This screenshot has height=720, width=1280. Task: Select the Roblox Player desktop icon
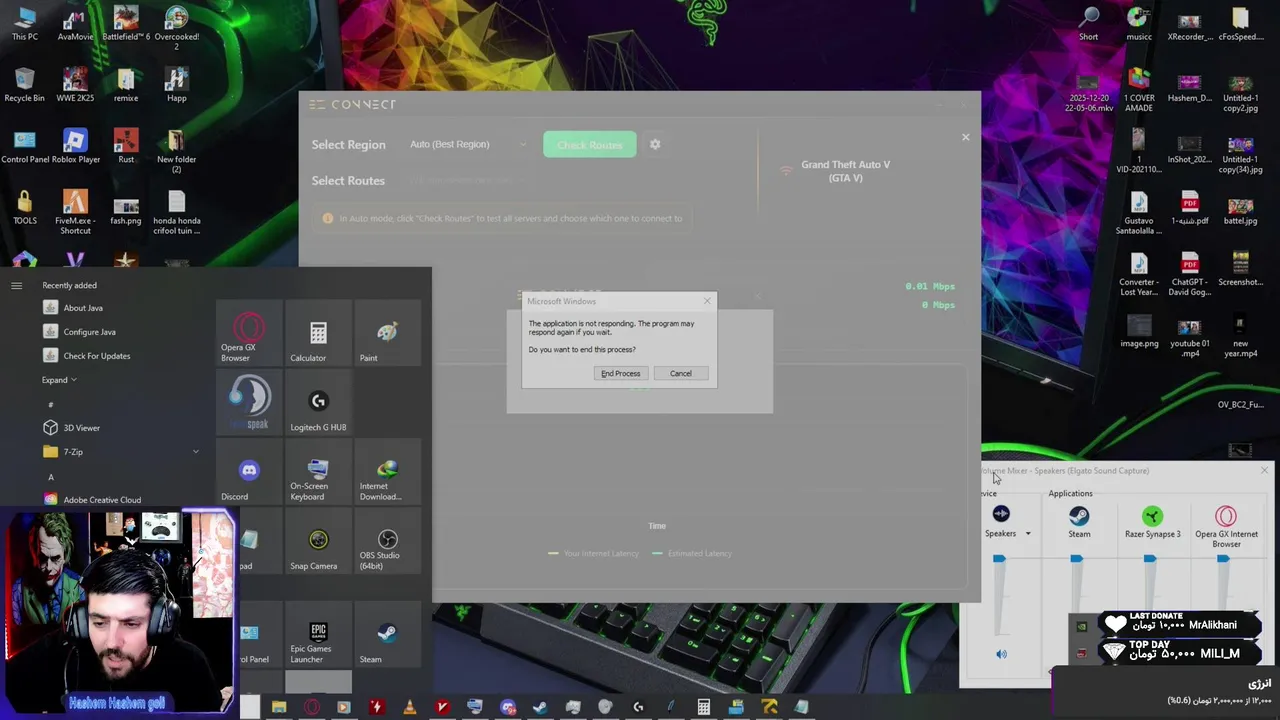pyautogui.click(x=75, y=146)
